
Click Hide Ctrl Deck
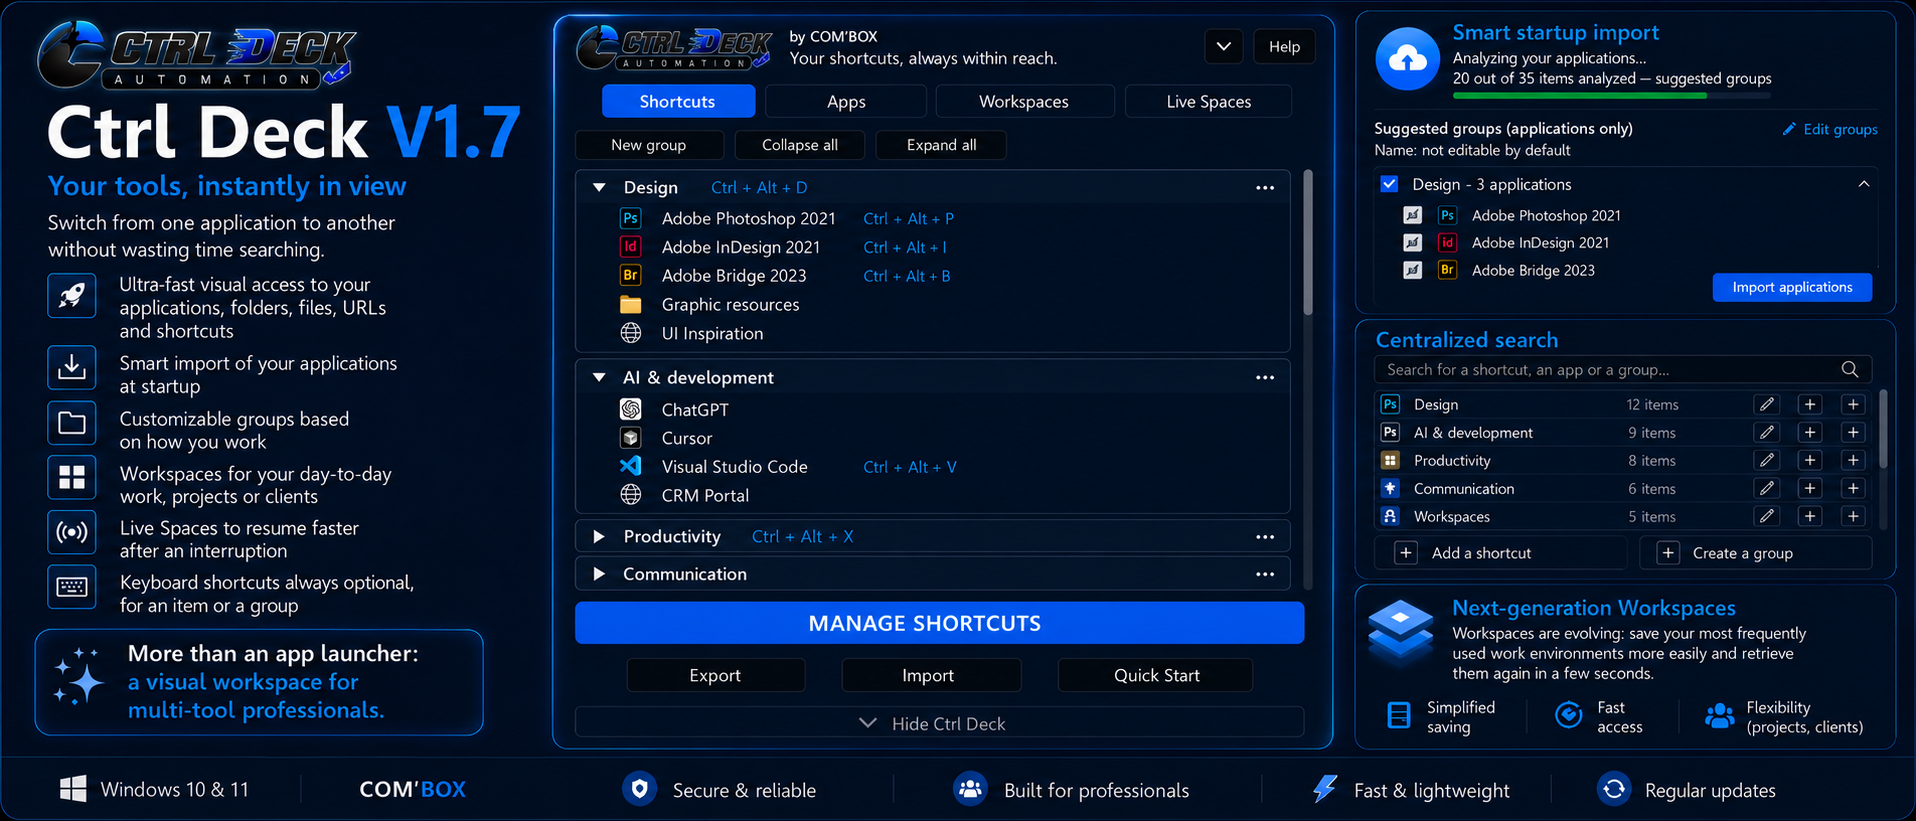pyautogui.click(x=939, y=723)
